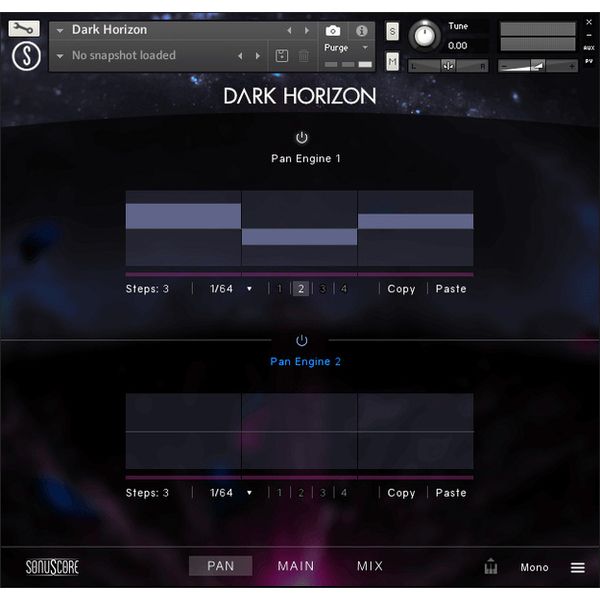
Task: Click the second pan step in Pan Engine 1
Action: [x=299, y=228]
